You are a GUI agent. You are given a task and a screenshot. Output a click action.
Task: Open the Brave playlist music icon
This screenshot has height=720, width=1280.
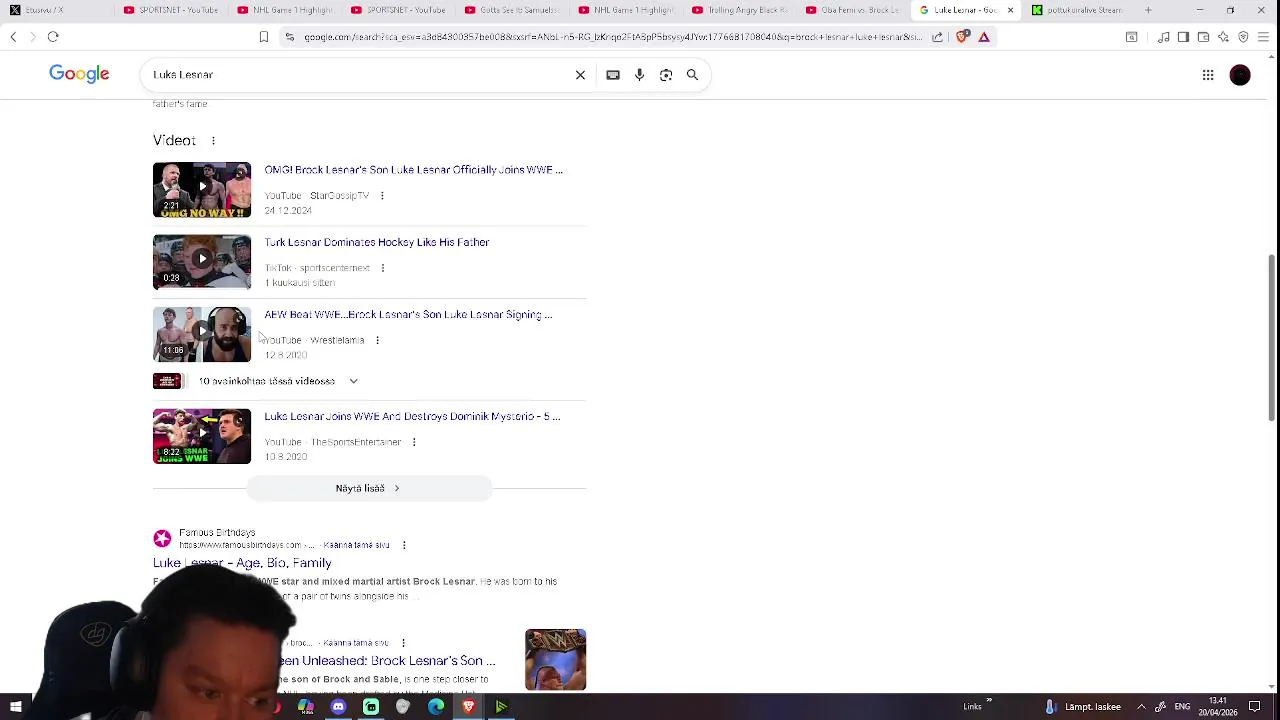[1164, 37]
